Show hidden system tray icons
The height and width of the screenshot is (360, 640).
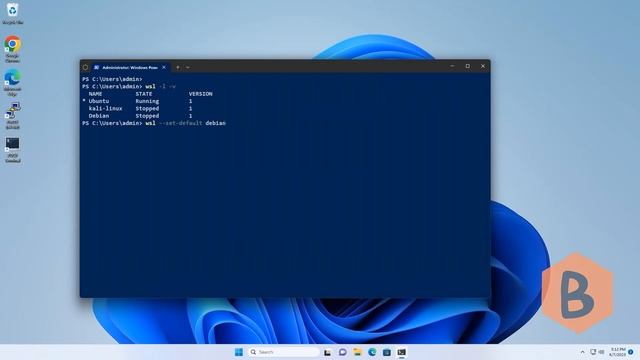[582, 352]
